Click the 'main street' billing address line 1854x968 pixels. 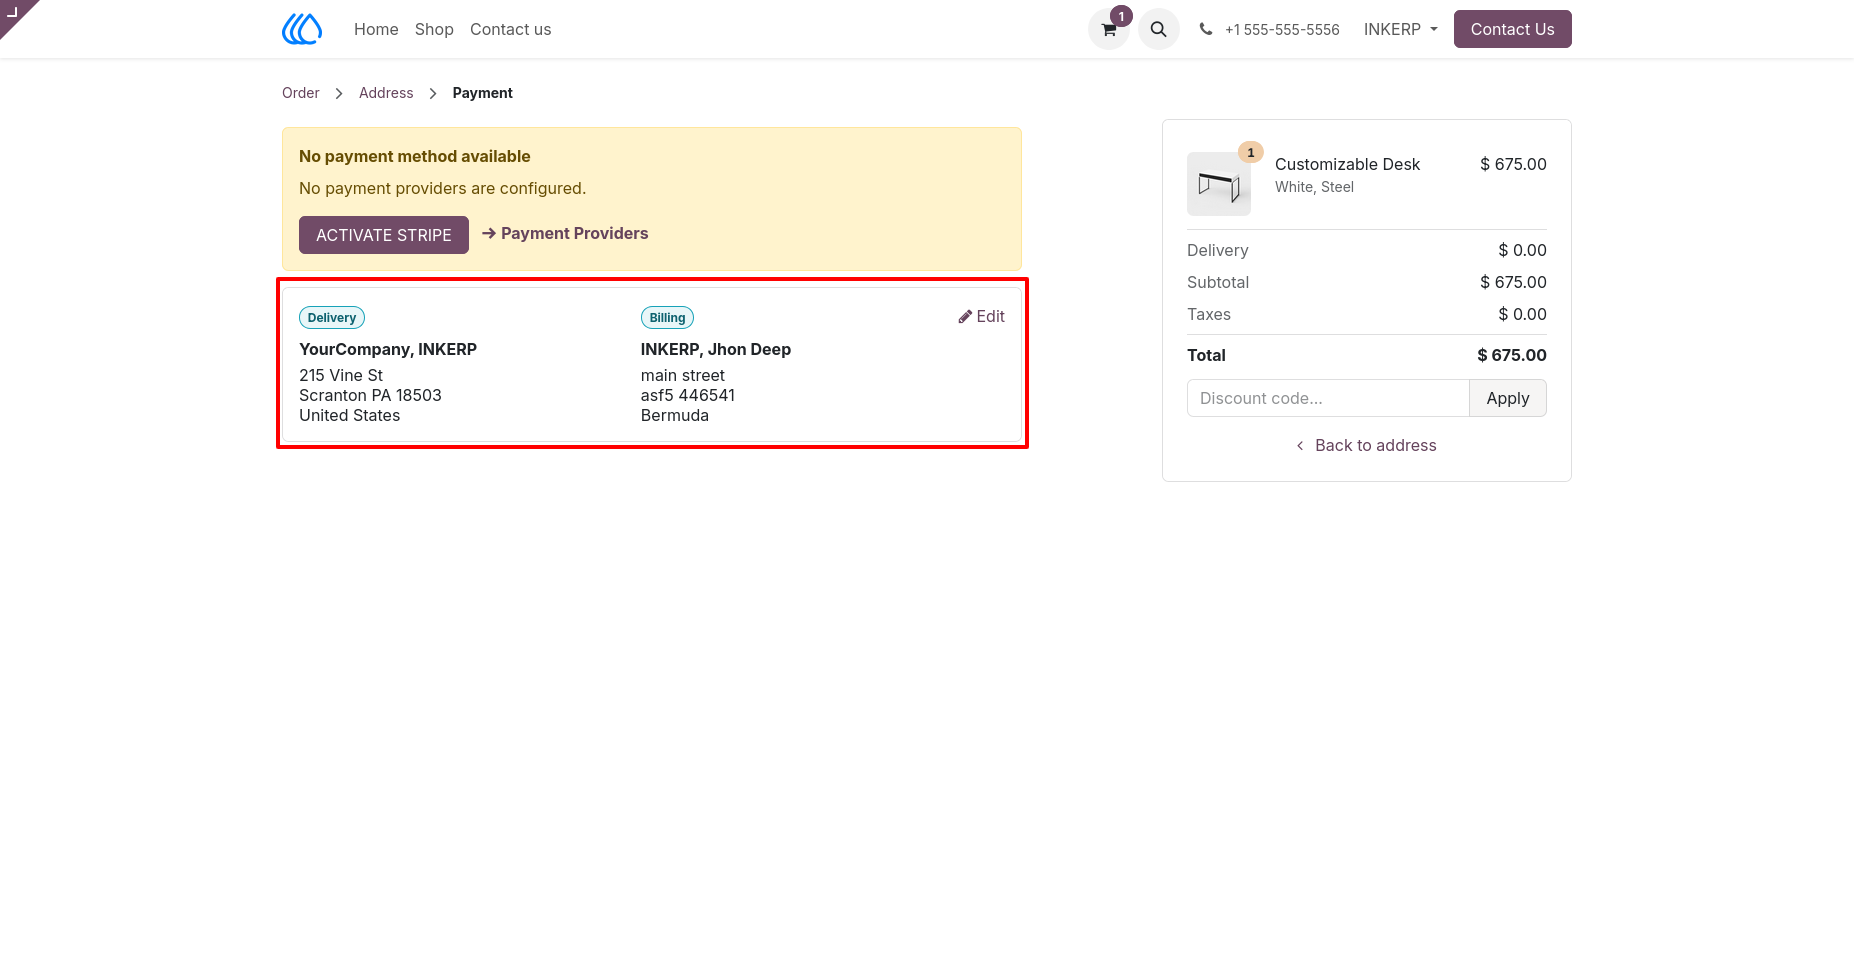(683, 375)
